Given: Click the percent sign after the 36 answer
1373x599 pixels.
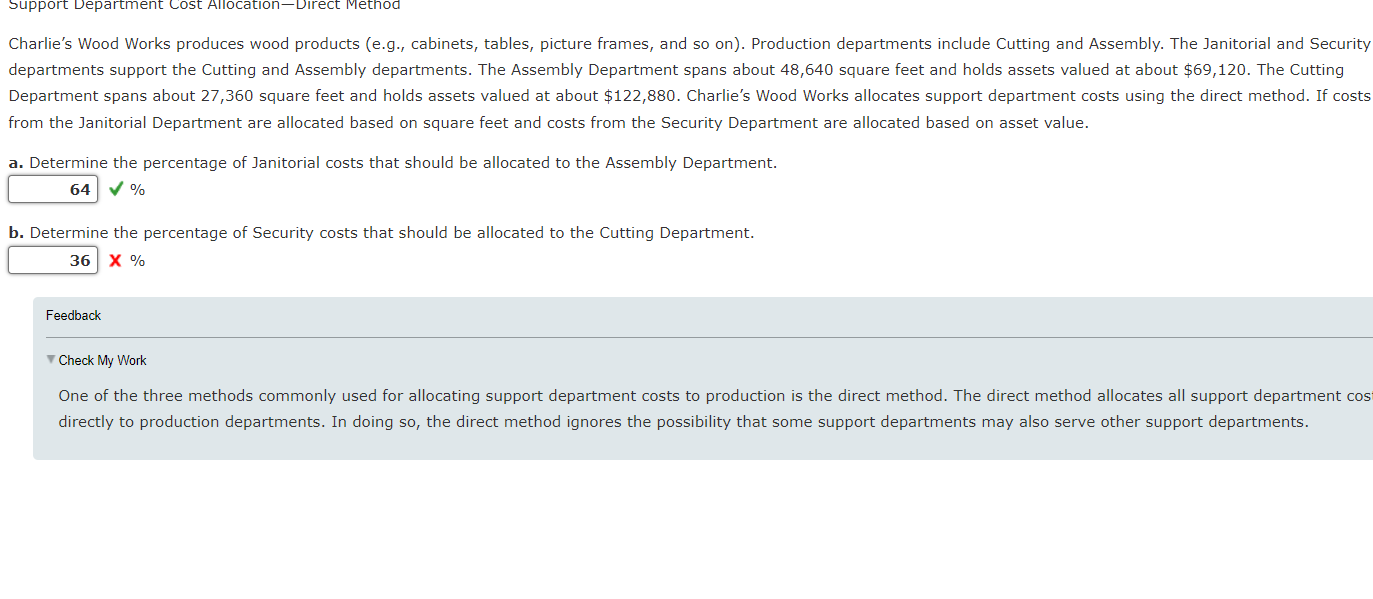Looking at the screenshot, I should point(137,260).
